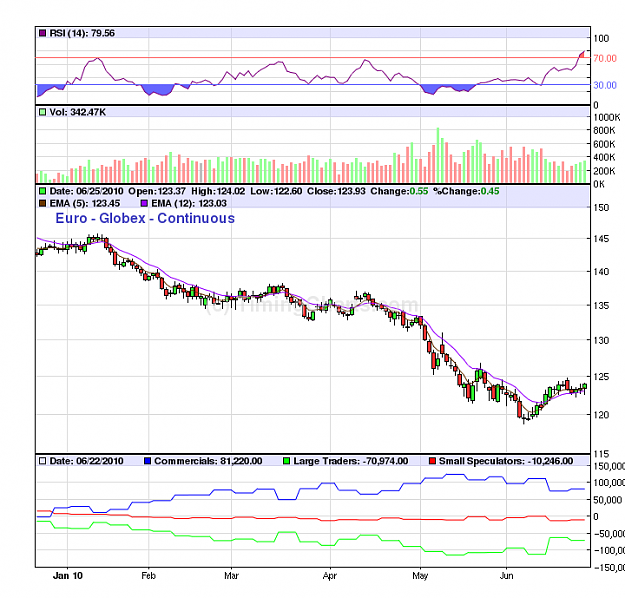Click the 'EMA (5): 123.45' text
Screen dimensions: 625x598
pyautogui.click(x=85, y=203)
